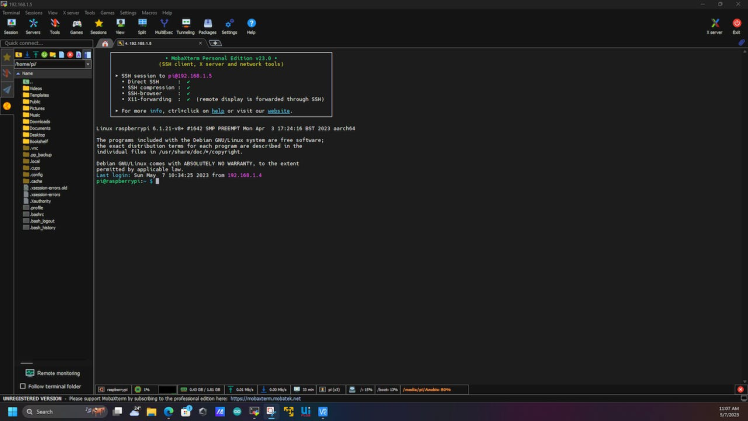Click the Split terminal icon
748x421 pixels.
point(142,25)
